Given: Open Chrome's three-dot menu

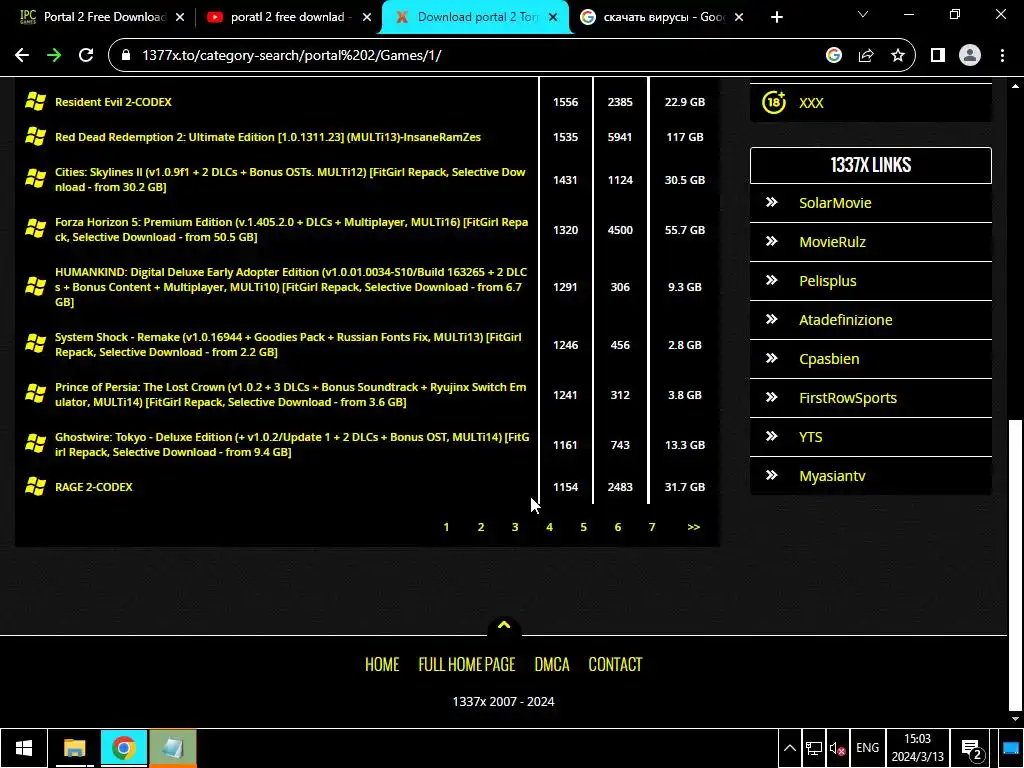Looking at the screenshot, I should click(1002, 56).
